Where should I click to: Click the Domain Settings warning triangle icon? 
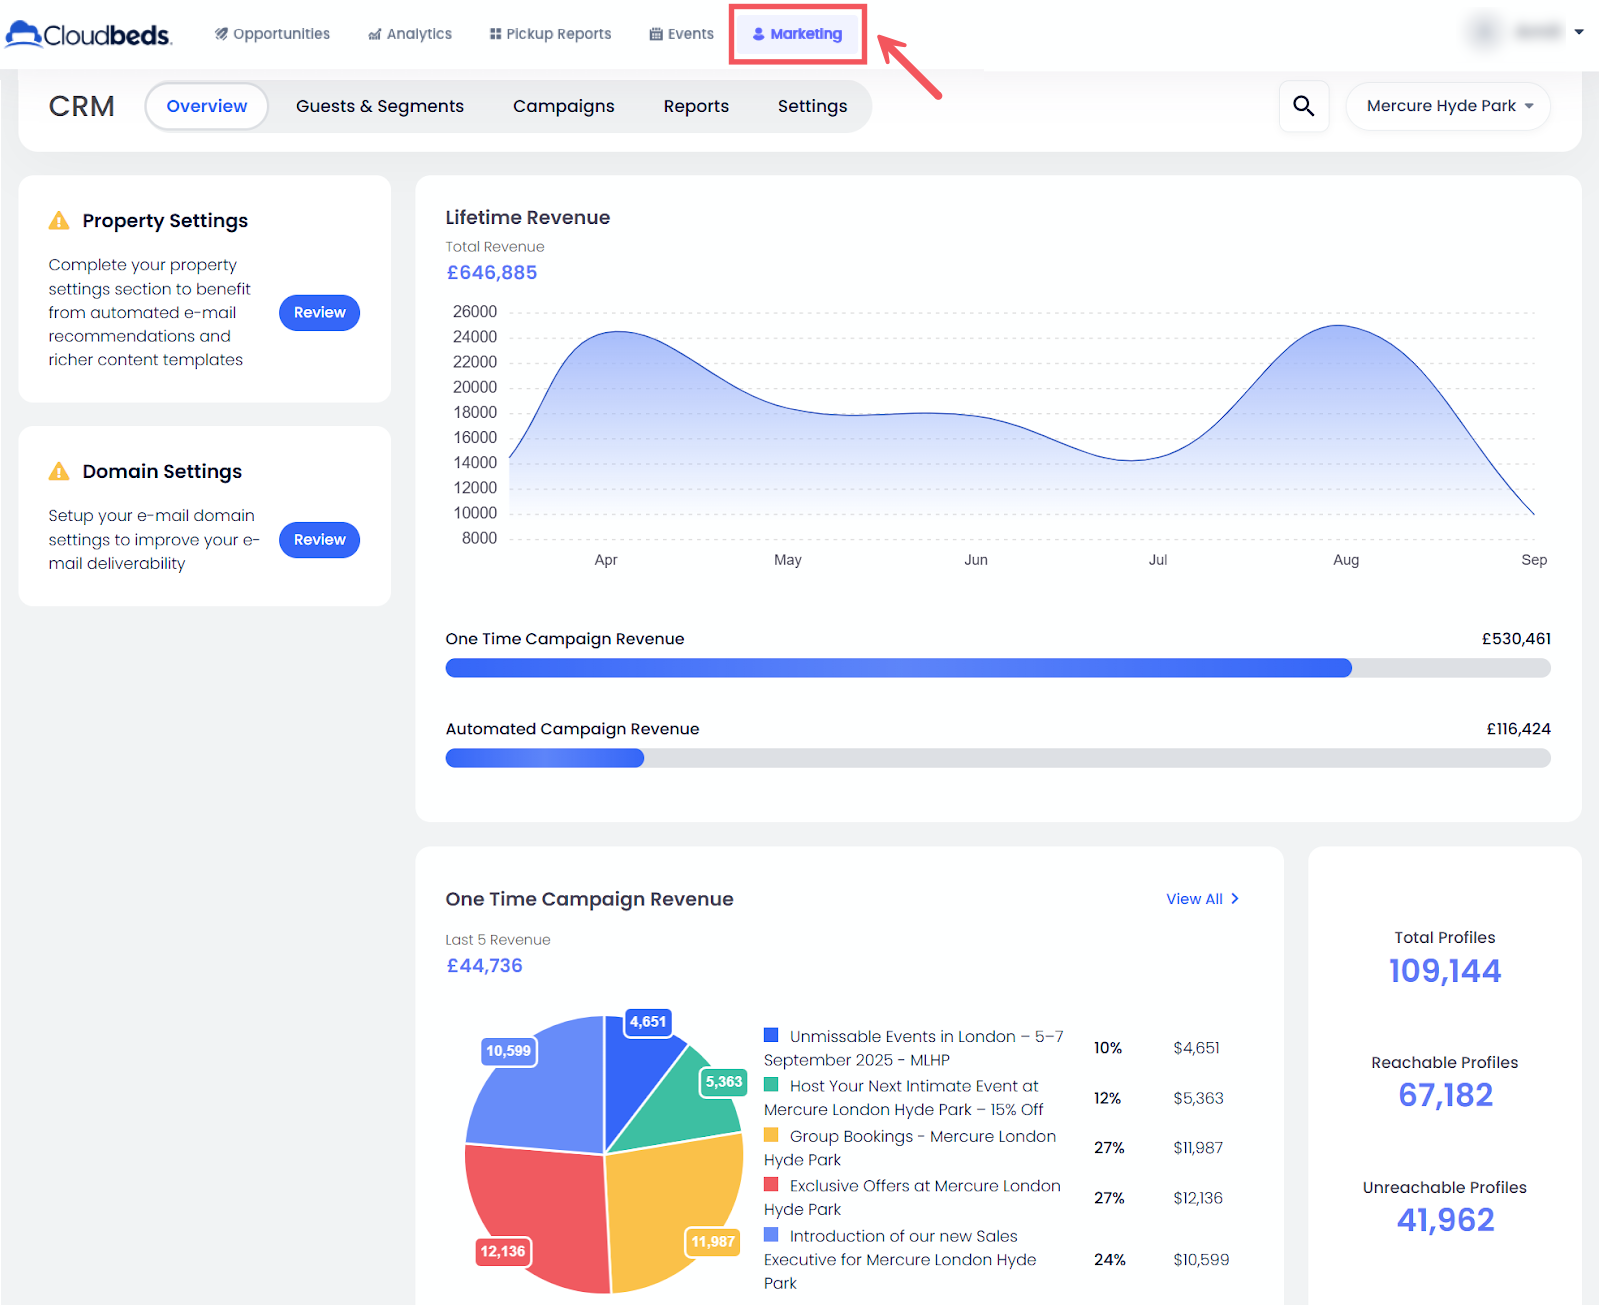point(59,471)
